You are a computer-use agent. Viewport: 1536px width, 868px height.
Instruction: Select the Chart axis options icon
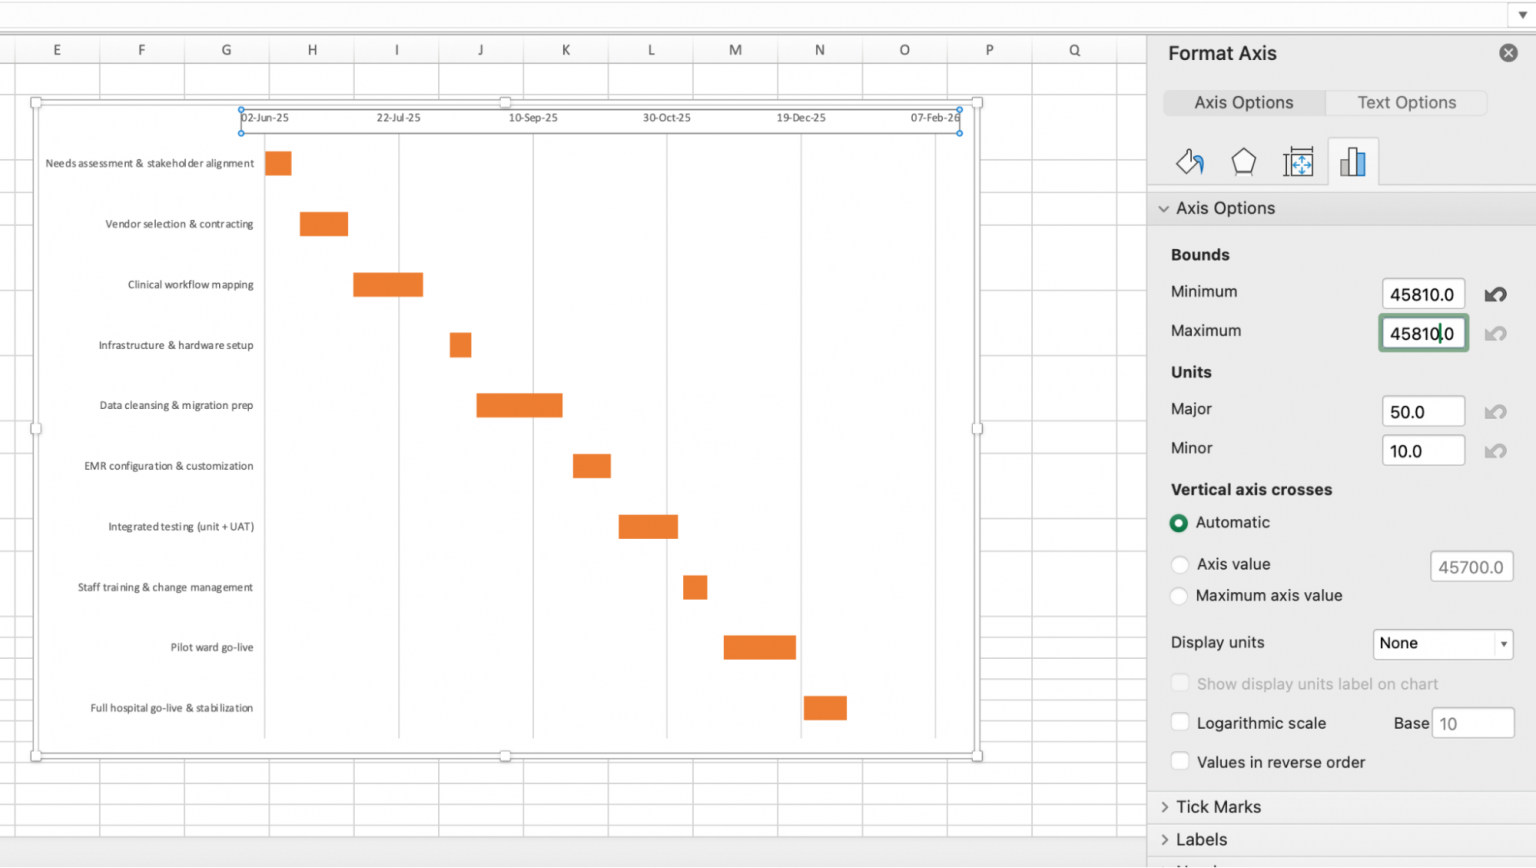click(x=1353, y=161)
